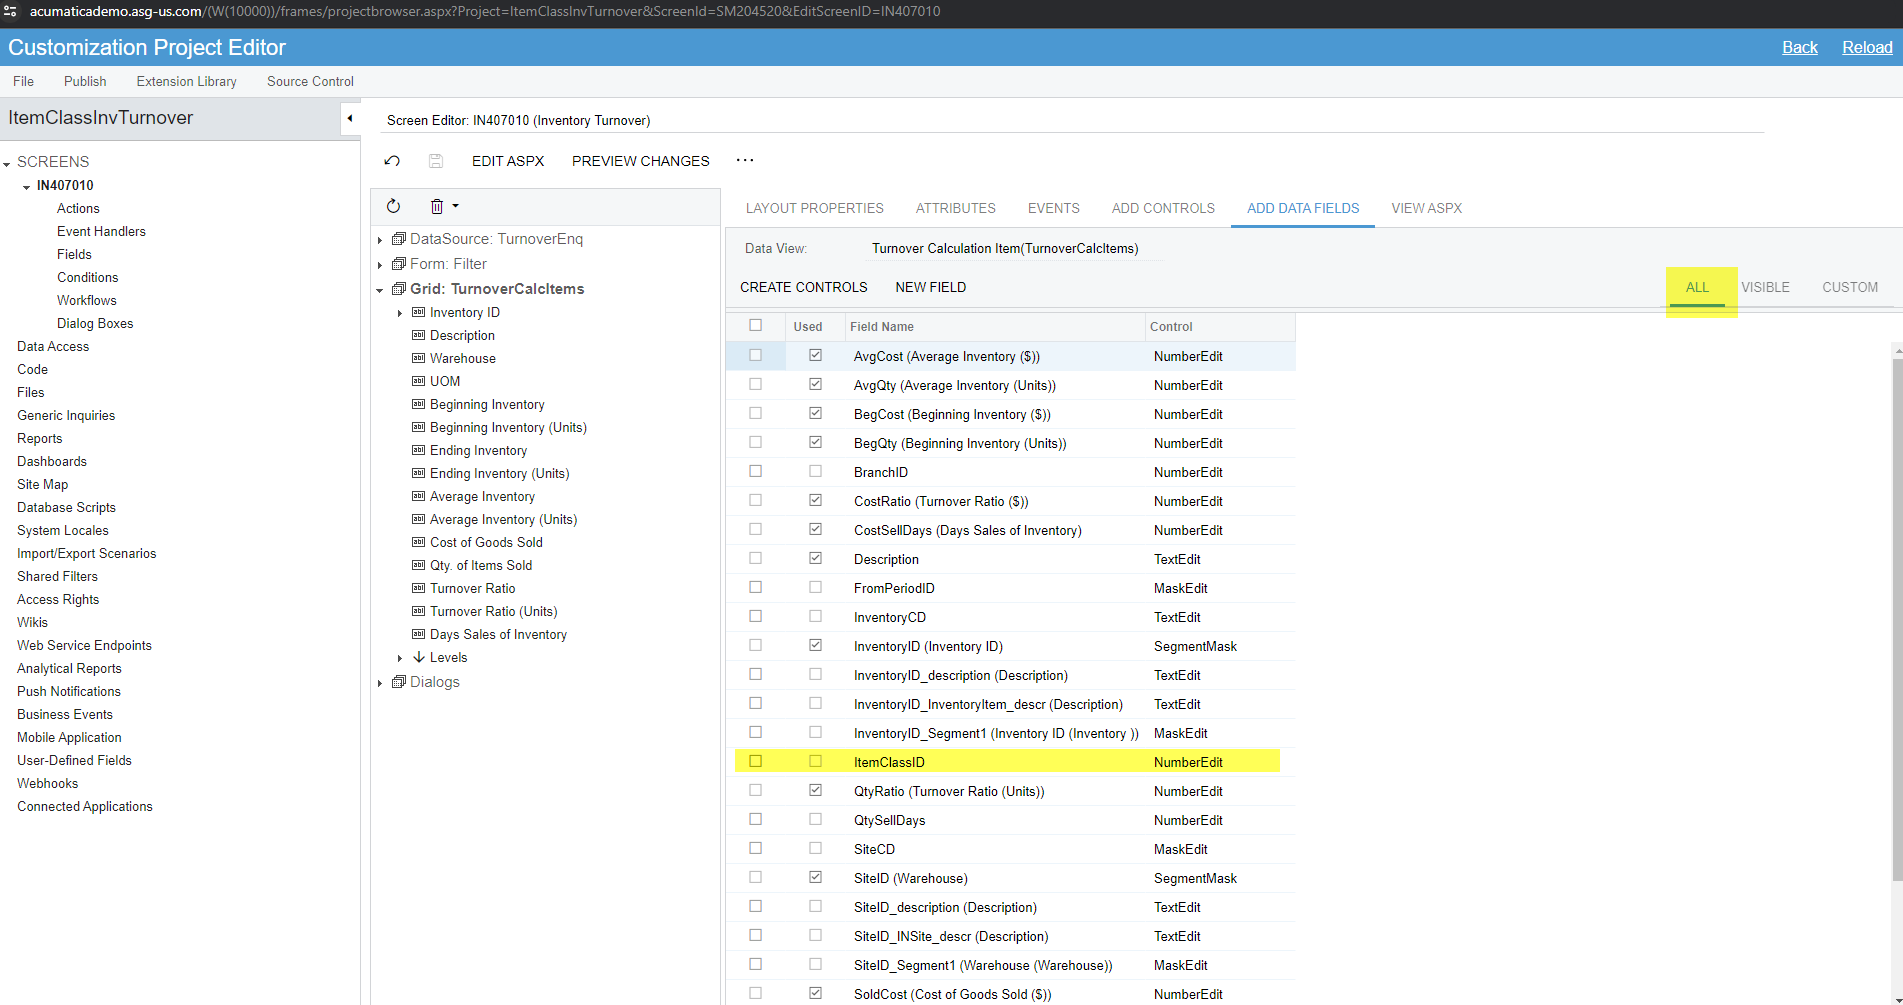Image resolution: width=1903 pixels, height=1005 pixels.
Task: Select Event Handlers in the screens tree
Action: tap(101, 231)
